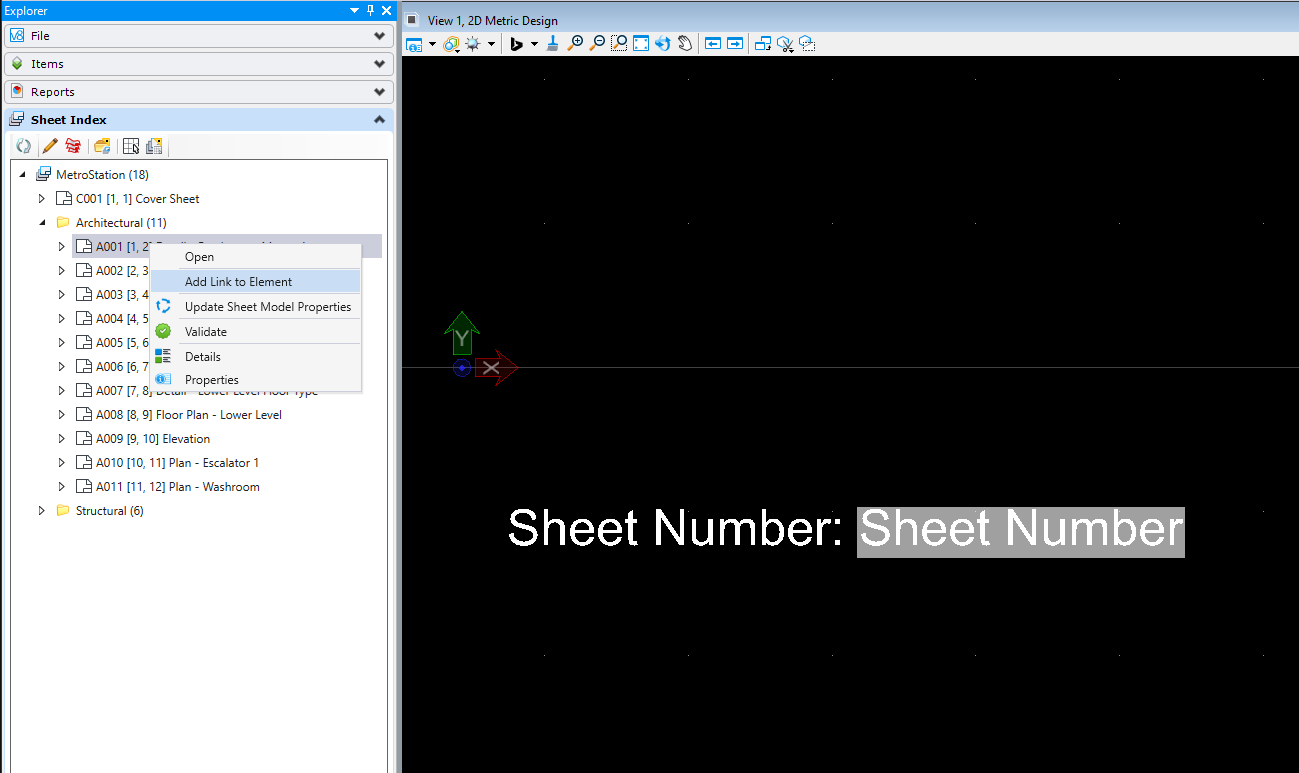Click the stacked pages with table icon
Screen dimensions: 1299x773
click(x=154, y=146)
